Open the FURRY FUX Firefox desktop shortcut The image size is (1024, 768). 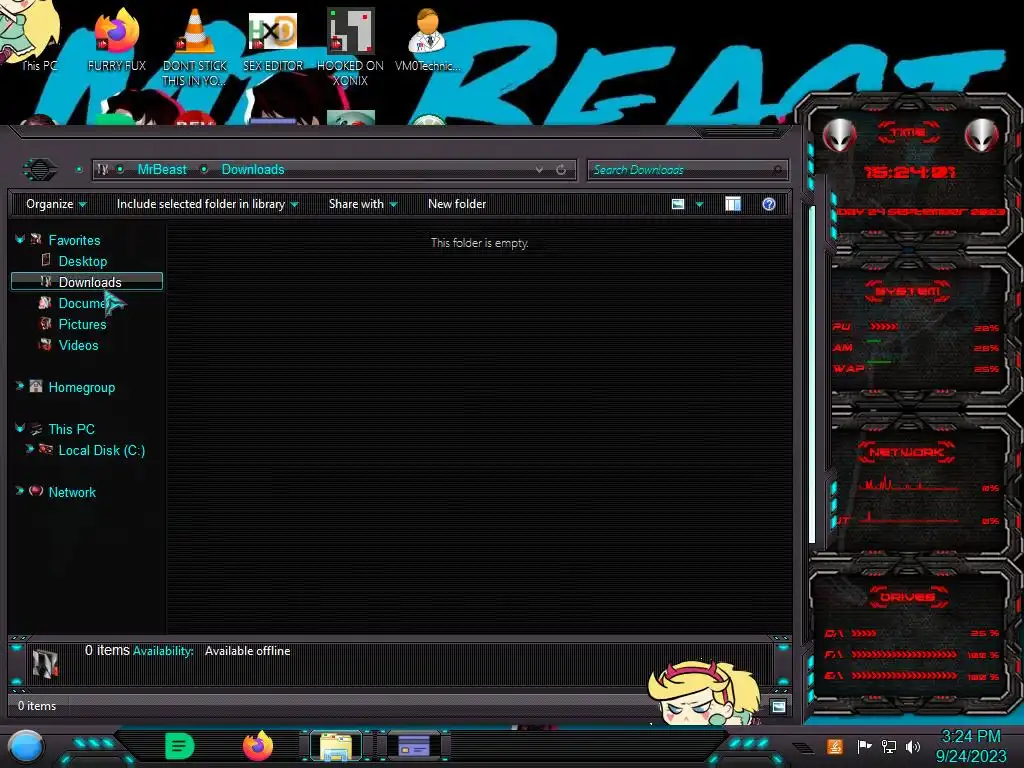pyautogui.click(x=116, y=39)
